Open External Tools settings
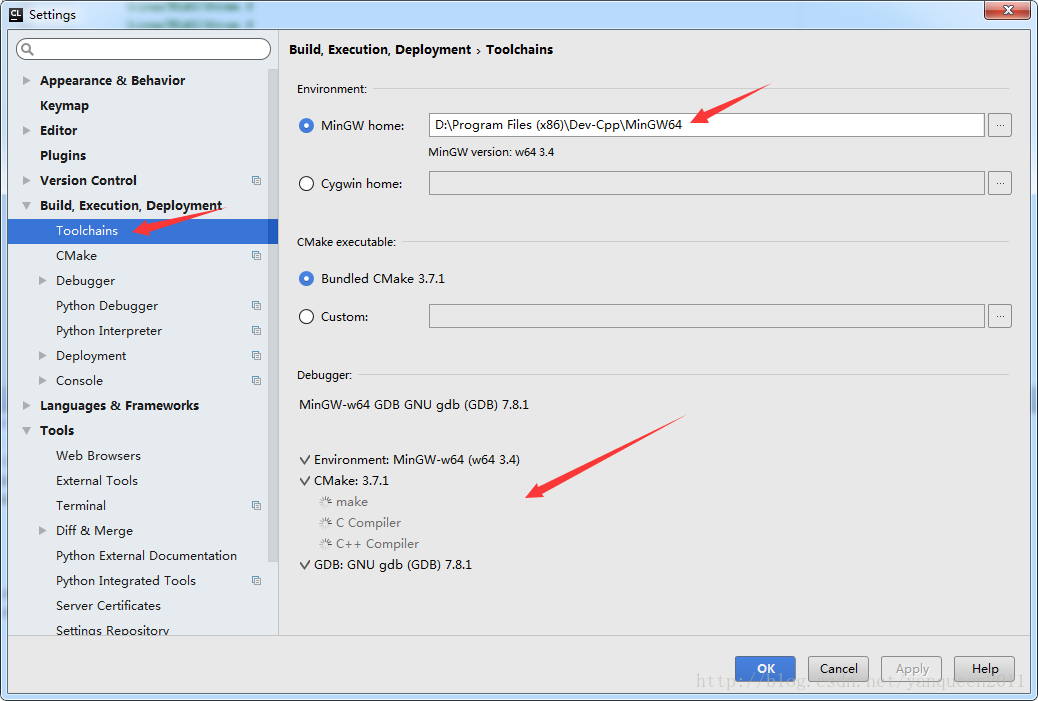This screenshot has height=701, width=1038. tap(97, 481)
